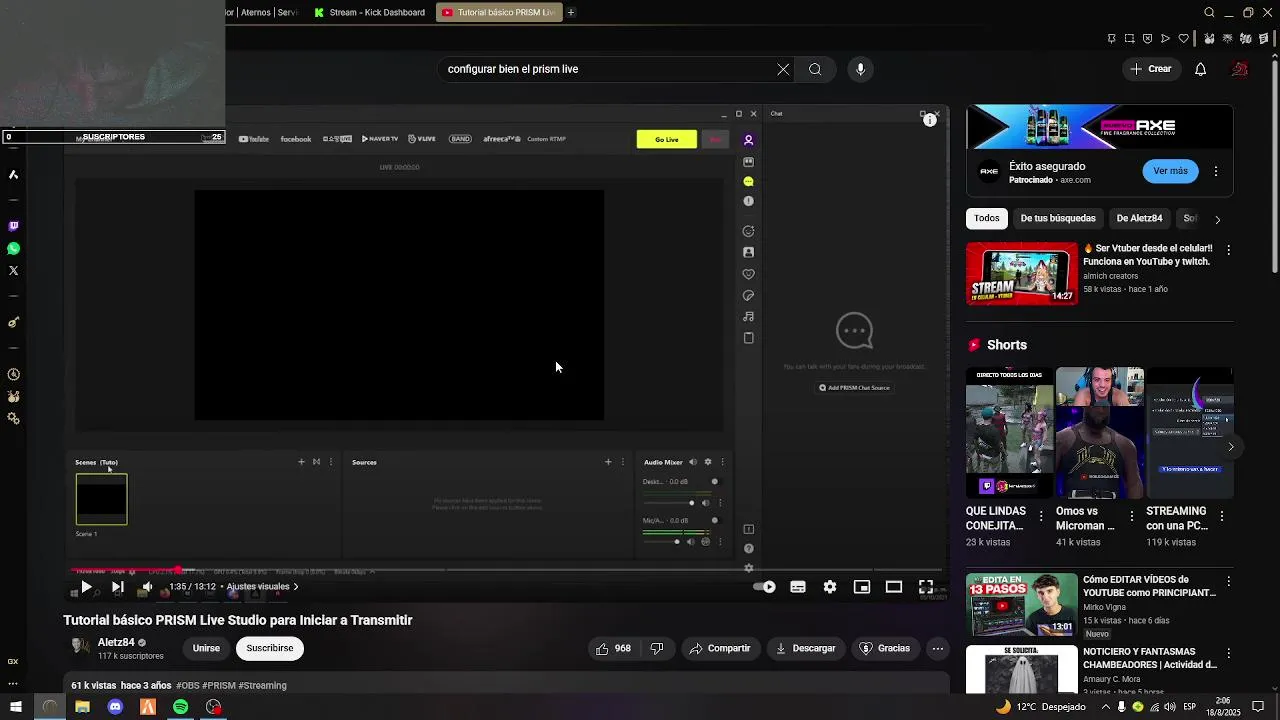
Task: Click the YouTube search magnifier button
Action: click(815, 69)
